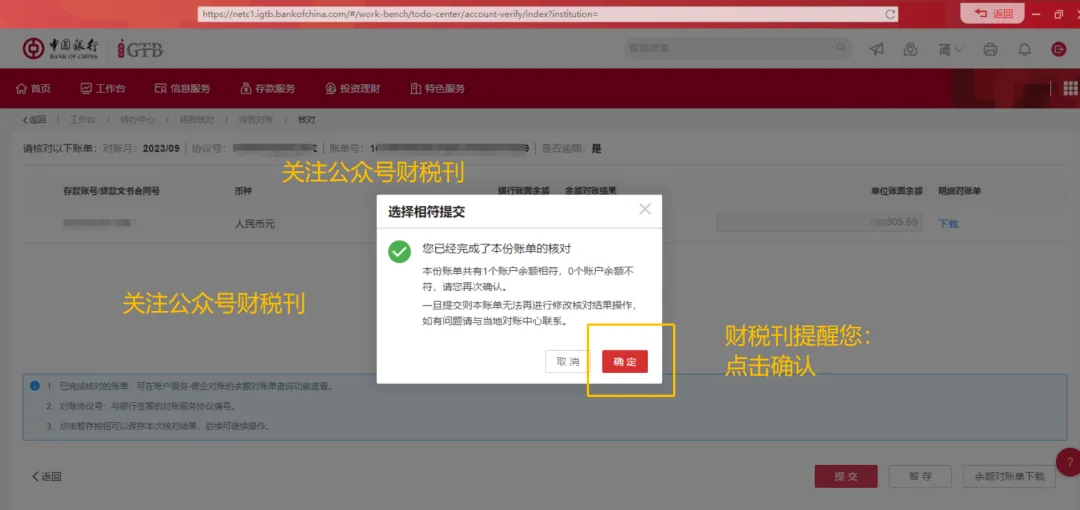Open the 投资理财 menu
This screenshot has width=1080, height=510.
(x=353, y=88)
